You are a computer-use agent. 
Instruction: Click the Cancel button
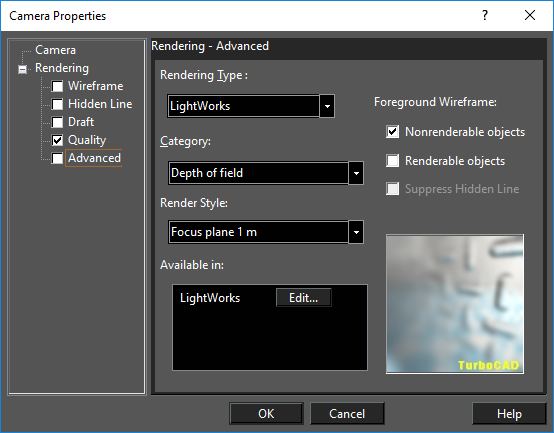[347, 414]
